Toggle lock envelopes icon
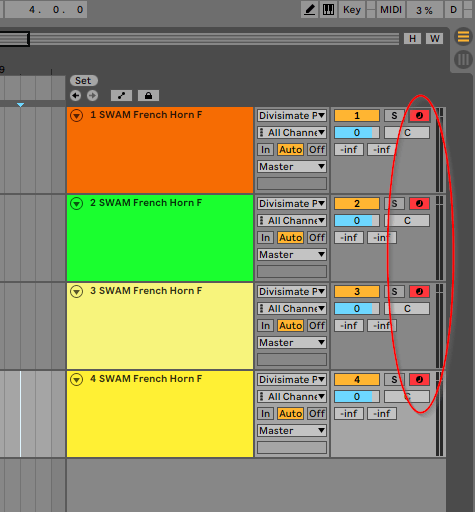Image resolution: width=475 pixels, height=512 pixels. (148, 96)
